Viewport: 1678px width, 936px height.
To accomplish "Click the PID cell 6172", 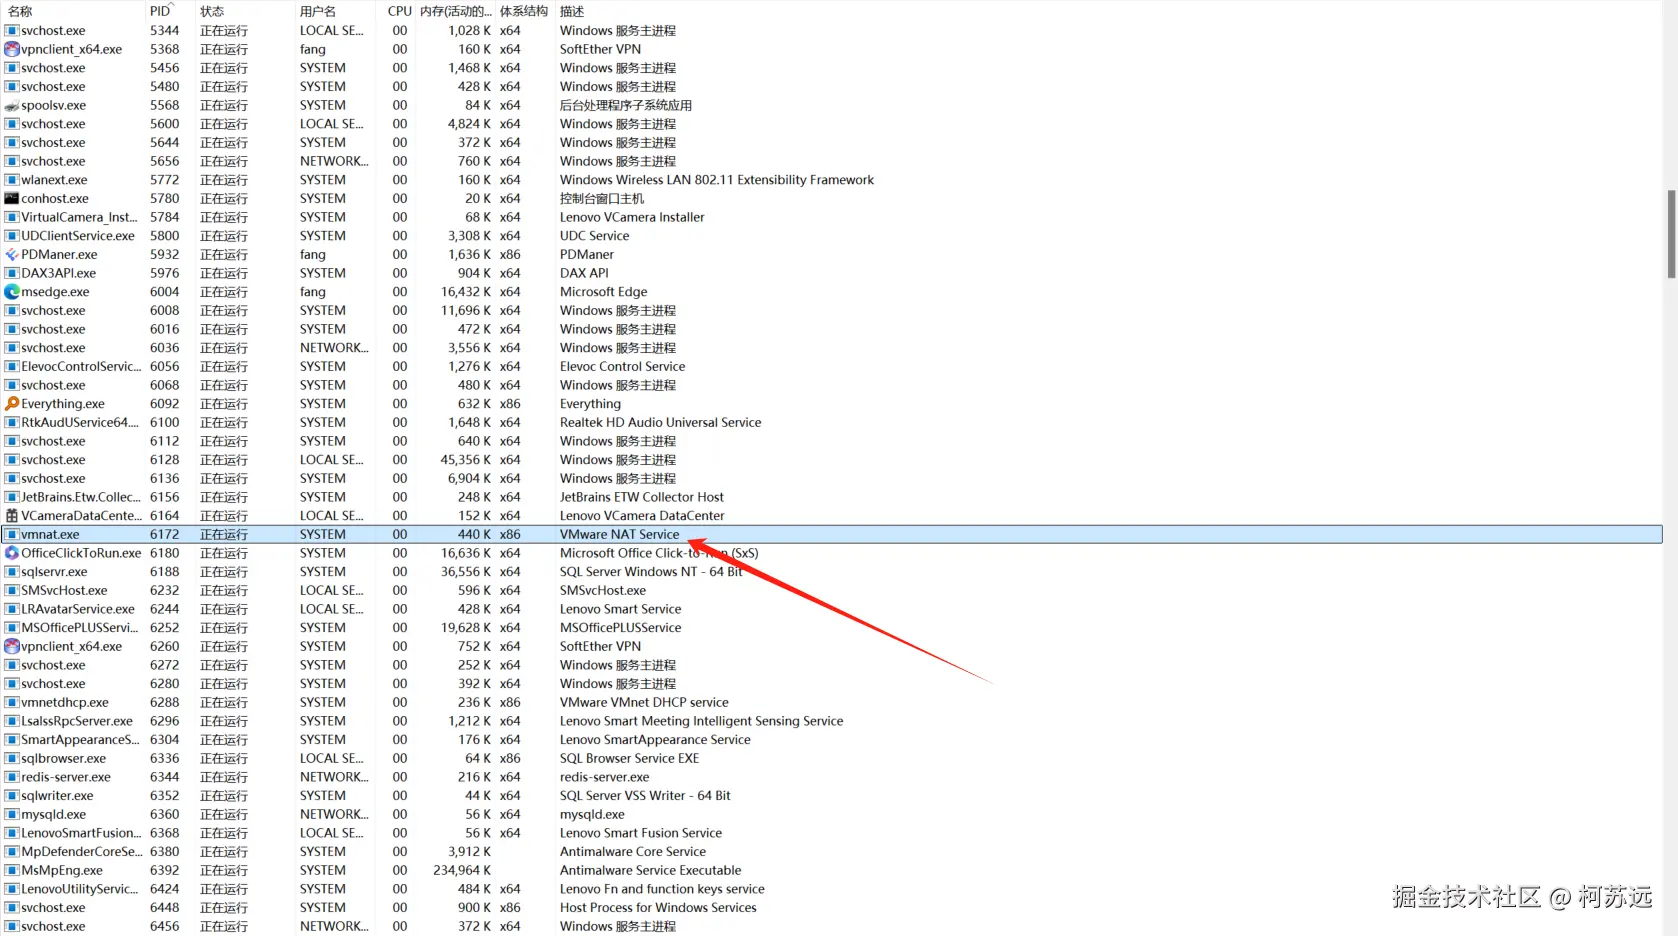I will [165, 535].
